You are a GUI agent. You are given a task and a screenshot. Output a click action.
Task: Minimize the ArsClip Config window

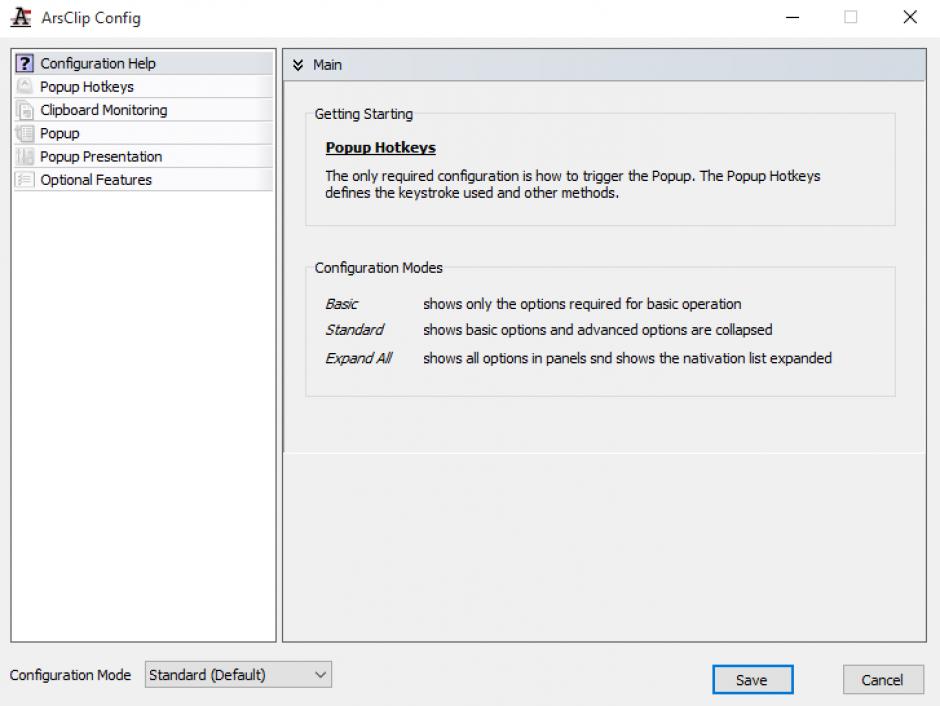click(x=793, y=17)
